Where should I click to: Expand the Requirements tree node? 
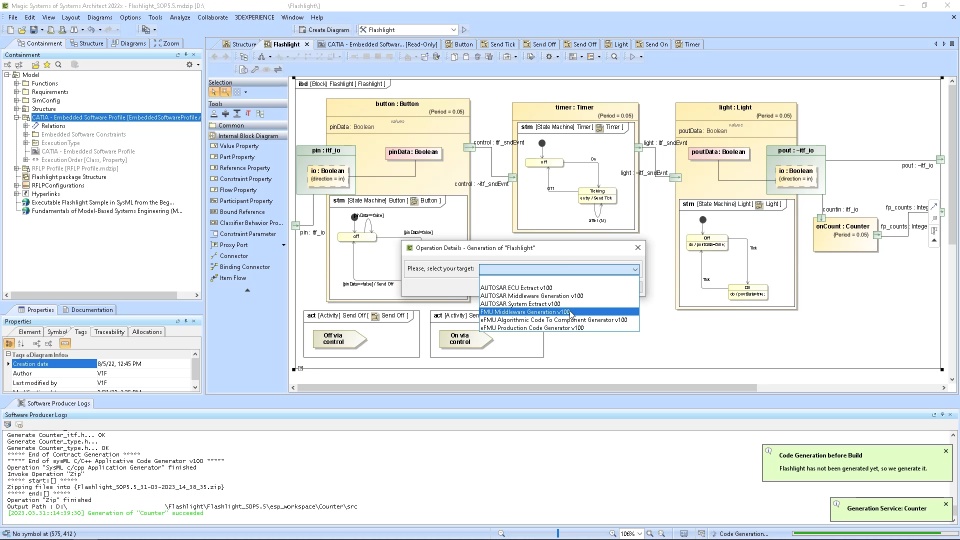pos(17,92)
